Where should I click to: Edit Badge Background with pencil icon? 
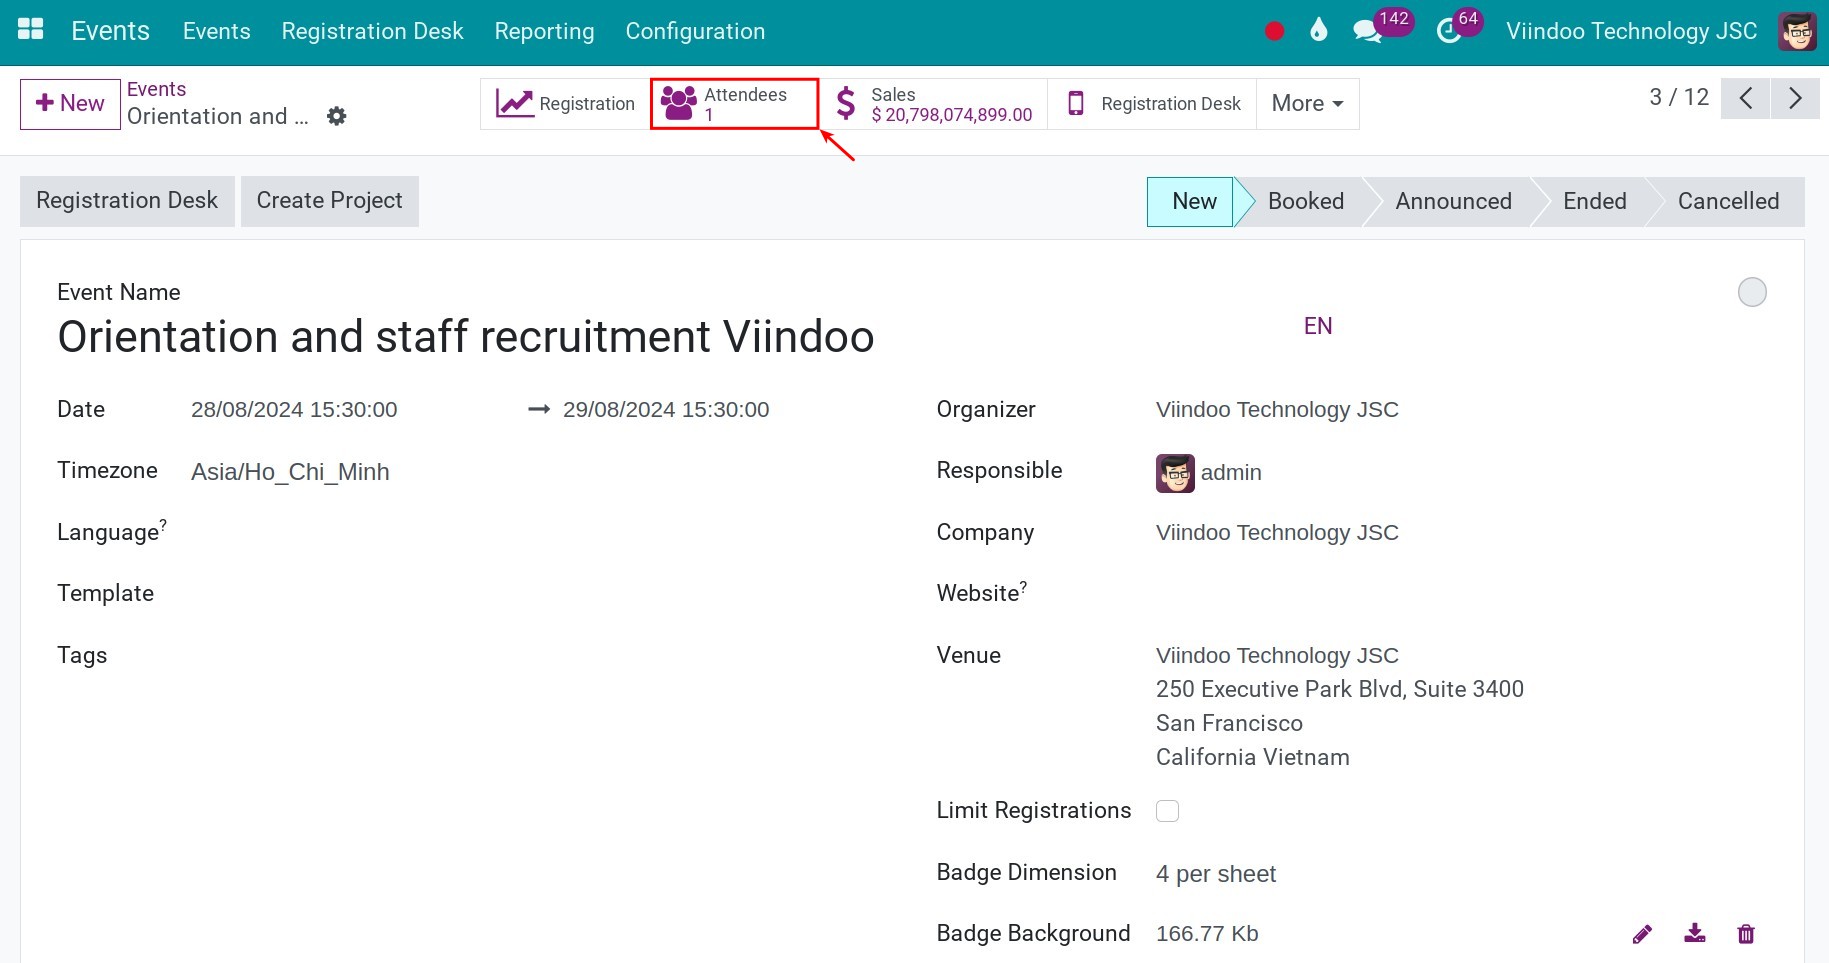click(1642, 934)
